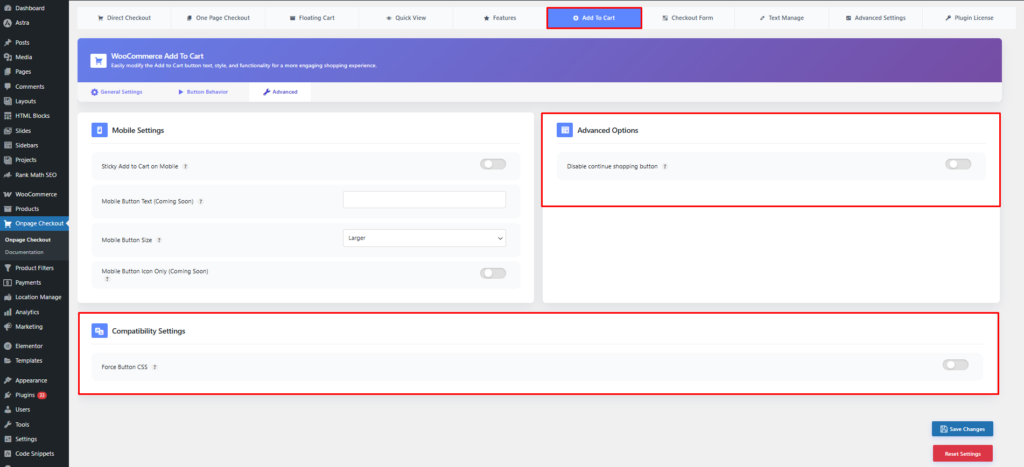Toggle Mobile Button Icon Only switch

pyautogui.click(x=492, y=273)
